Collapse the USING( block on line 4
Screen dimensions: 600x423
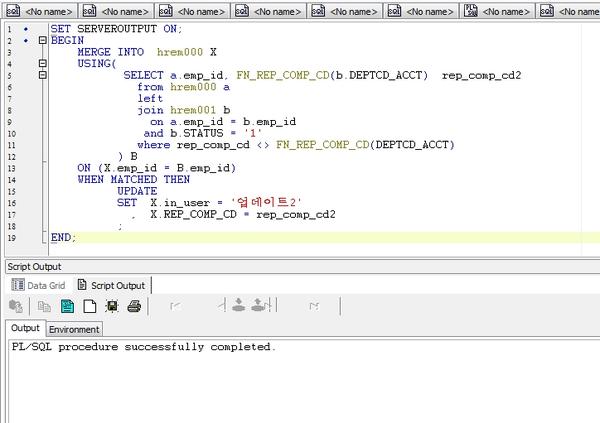pos(43,64)
